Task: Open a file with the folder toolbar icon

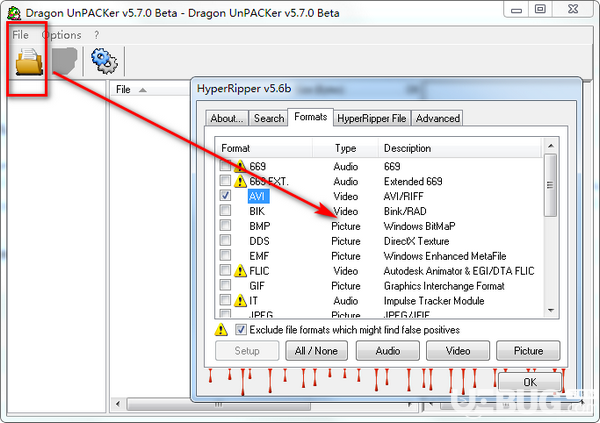Action: [x=29, y=61]
